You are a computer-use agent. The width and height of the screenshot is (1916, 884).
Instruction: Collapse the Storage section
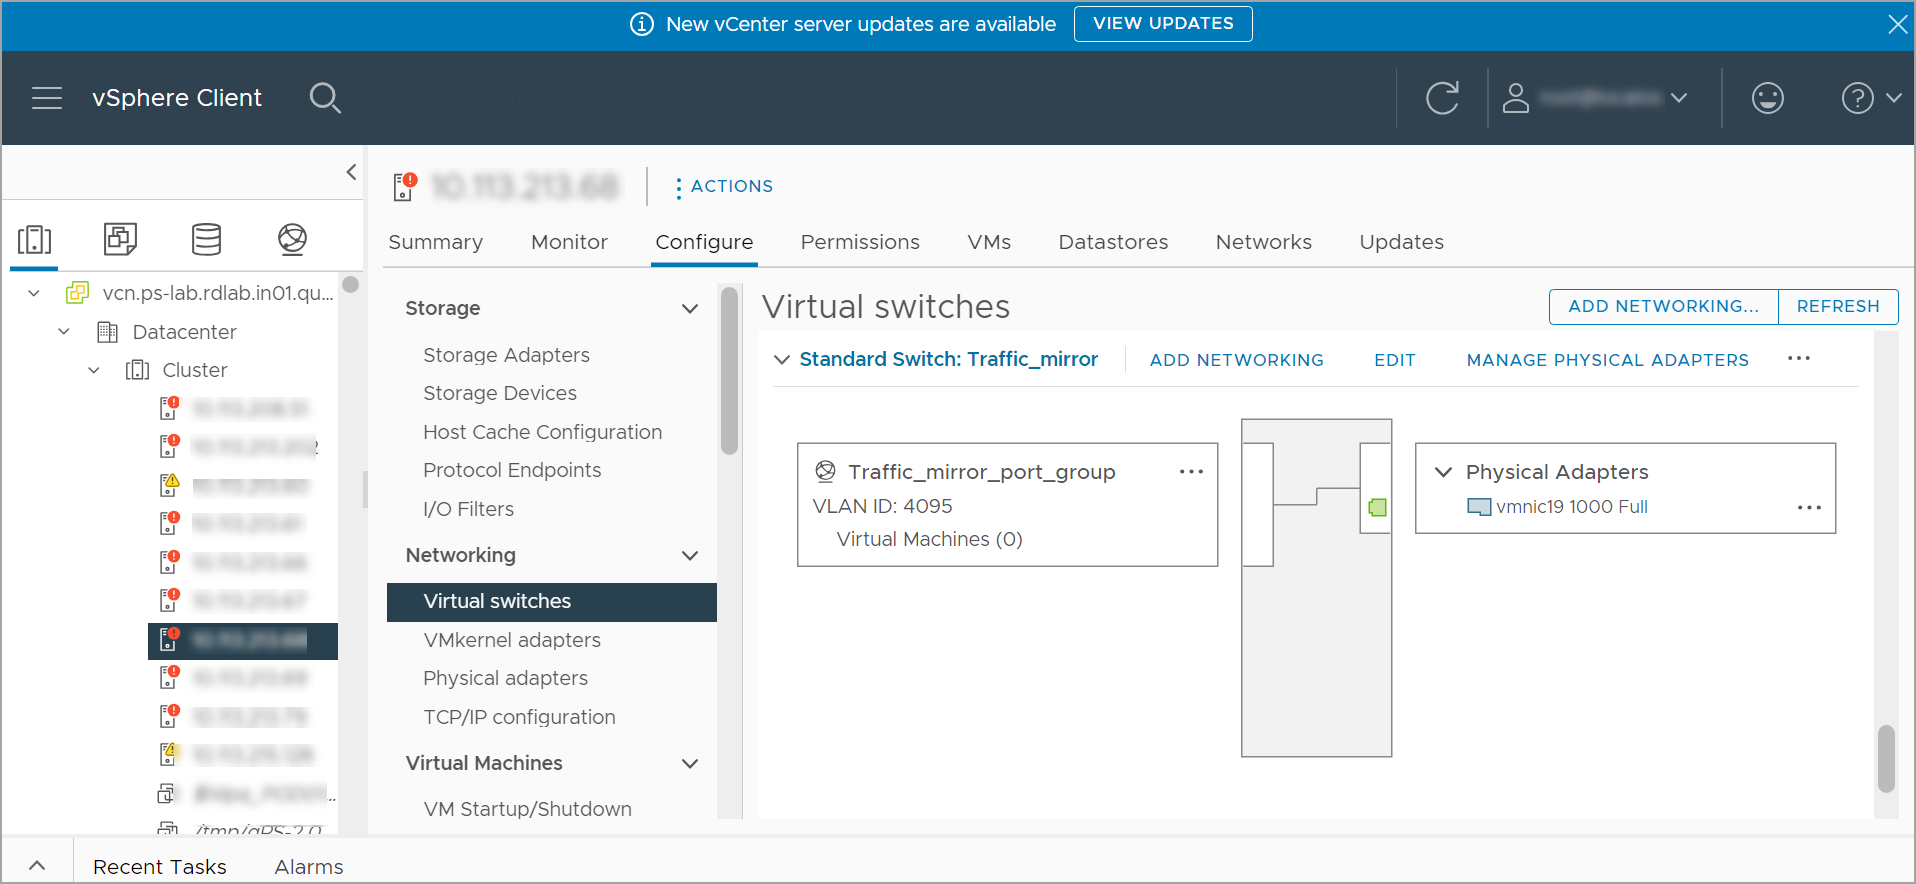pos(689,308)
